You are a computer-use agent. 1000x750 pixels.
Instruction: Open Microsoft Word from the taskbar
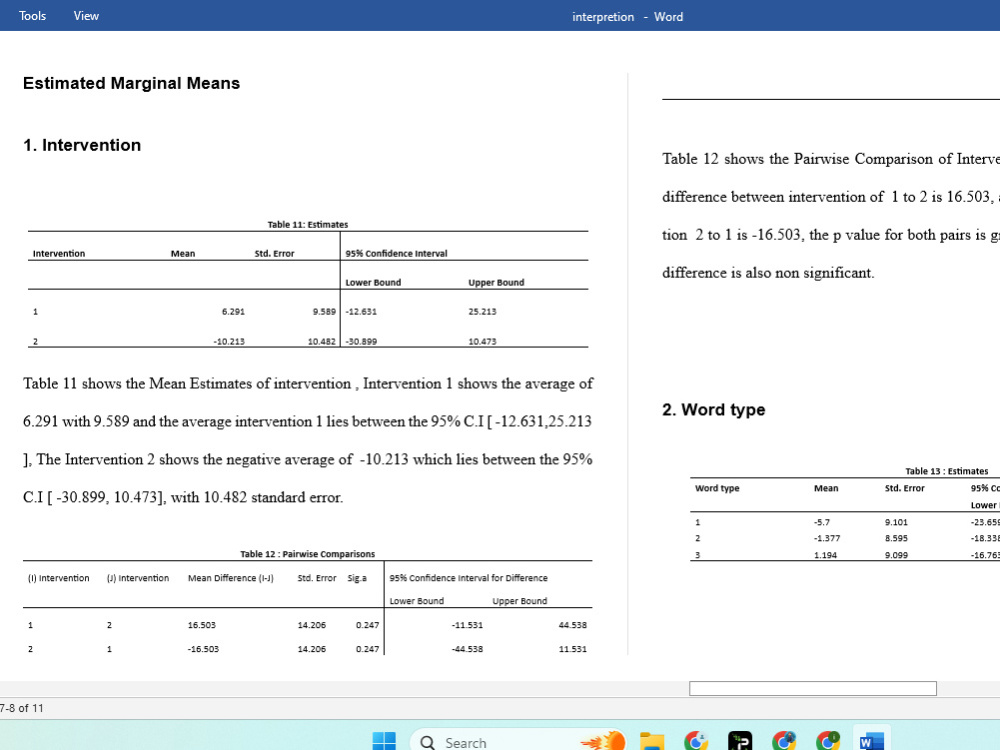pyautogui.click(x=870, y=742)
